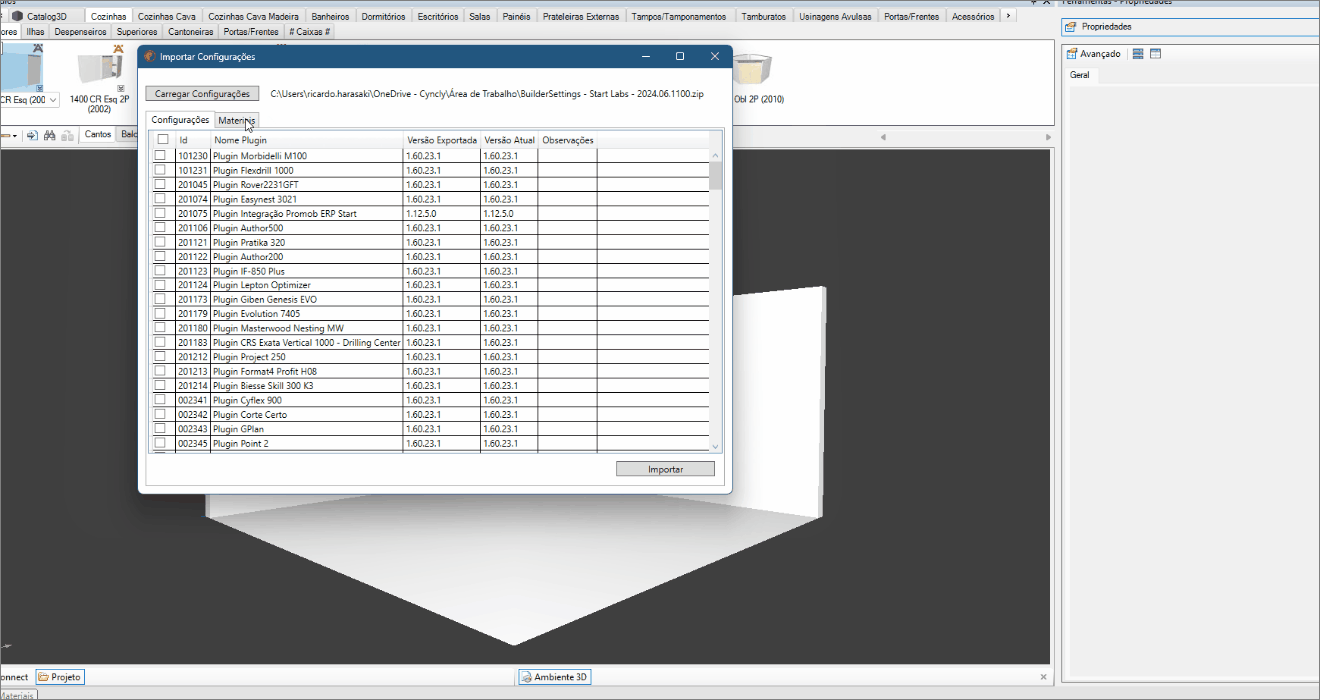The width and height of the screenshot is (1320, 700).
Task: Click the Ambiente 3D tab icon
Action: tap(526, 677)
